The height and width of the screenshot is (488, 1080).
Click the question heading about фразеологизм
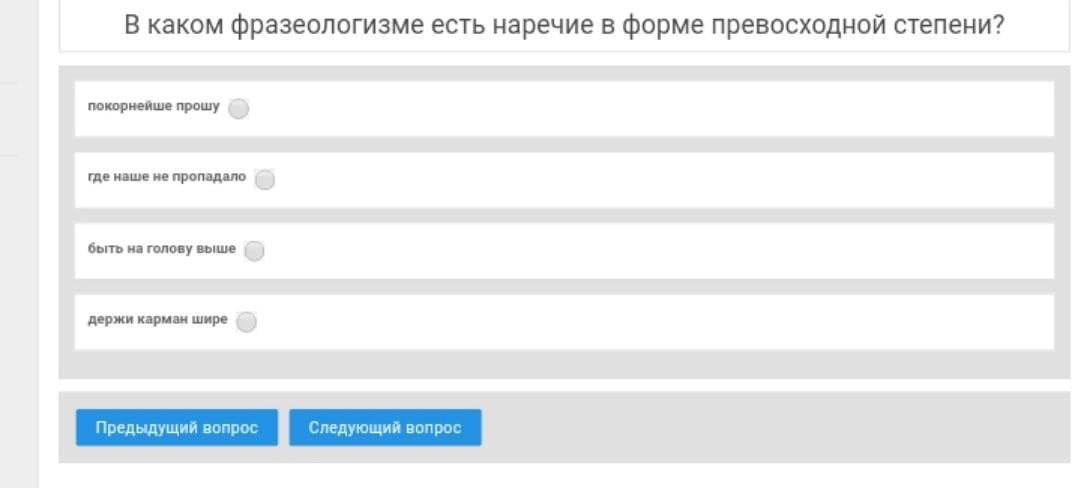coord(563,25)
